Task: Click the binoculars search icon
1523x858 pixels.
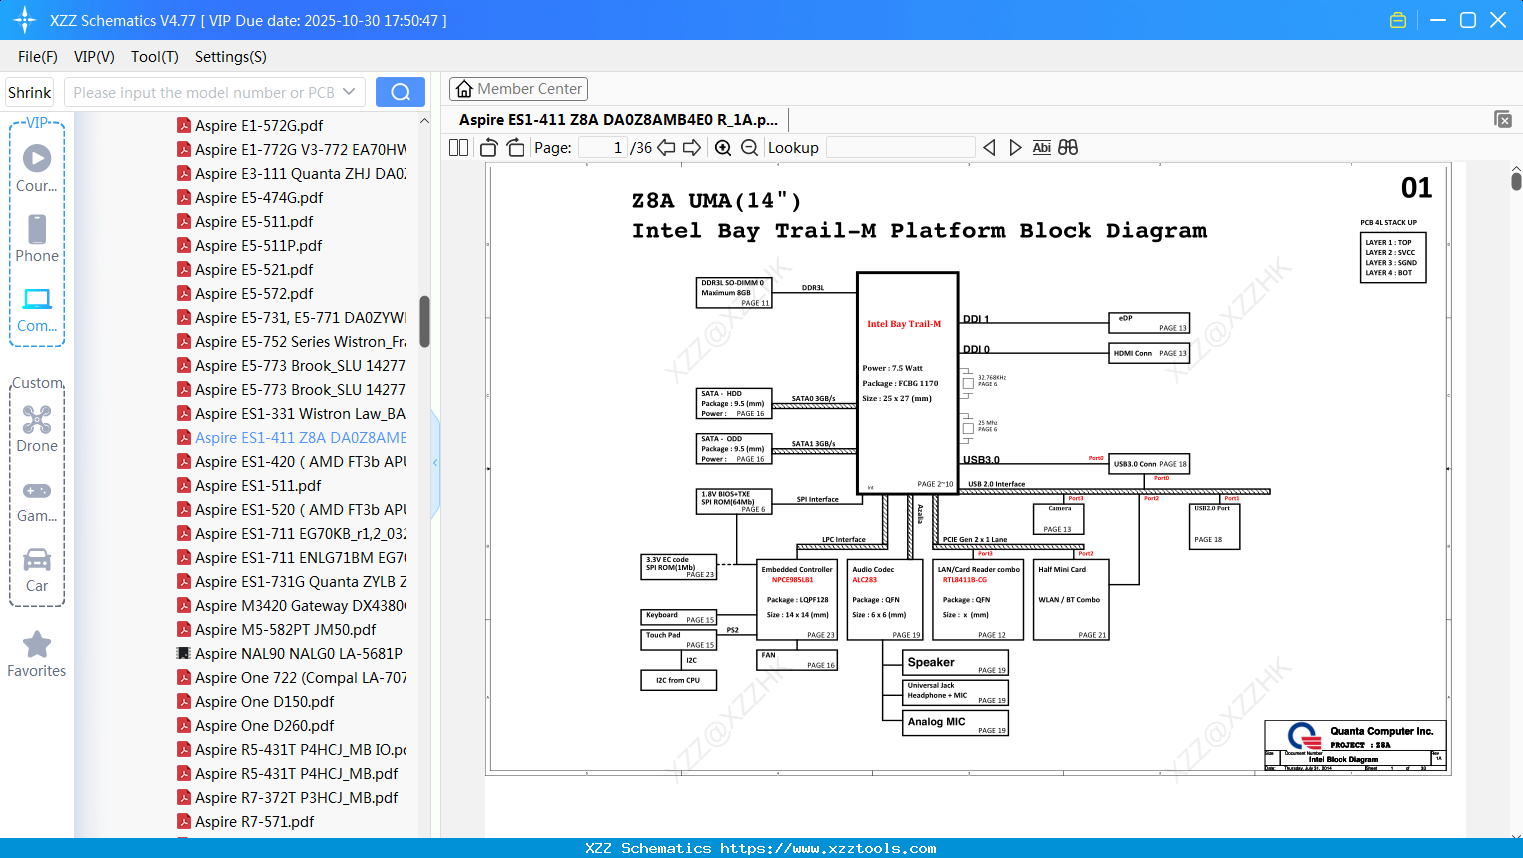Action: 1068,148
